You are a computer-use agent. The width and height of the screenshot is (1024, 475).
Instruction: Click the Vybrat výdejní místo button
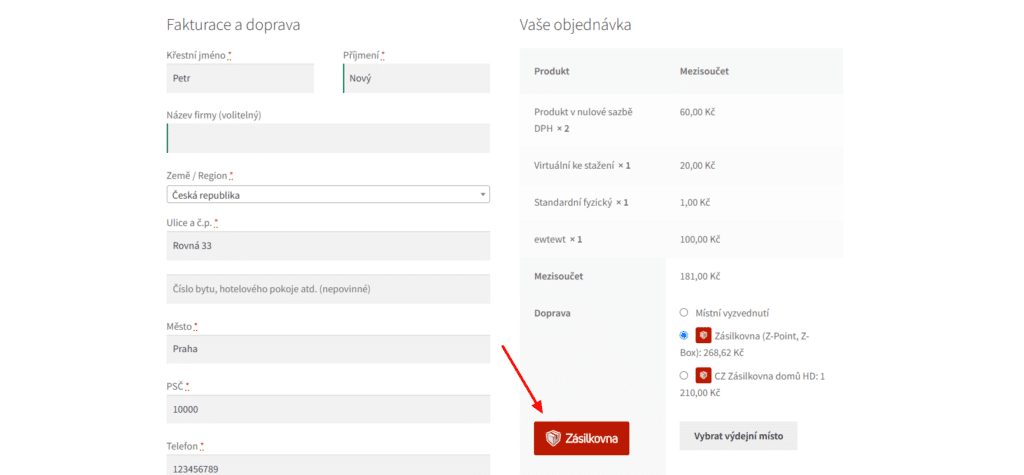[739, 436]
